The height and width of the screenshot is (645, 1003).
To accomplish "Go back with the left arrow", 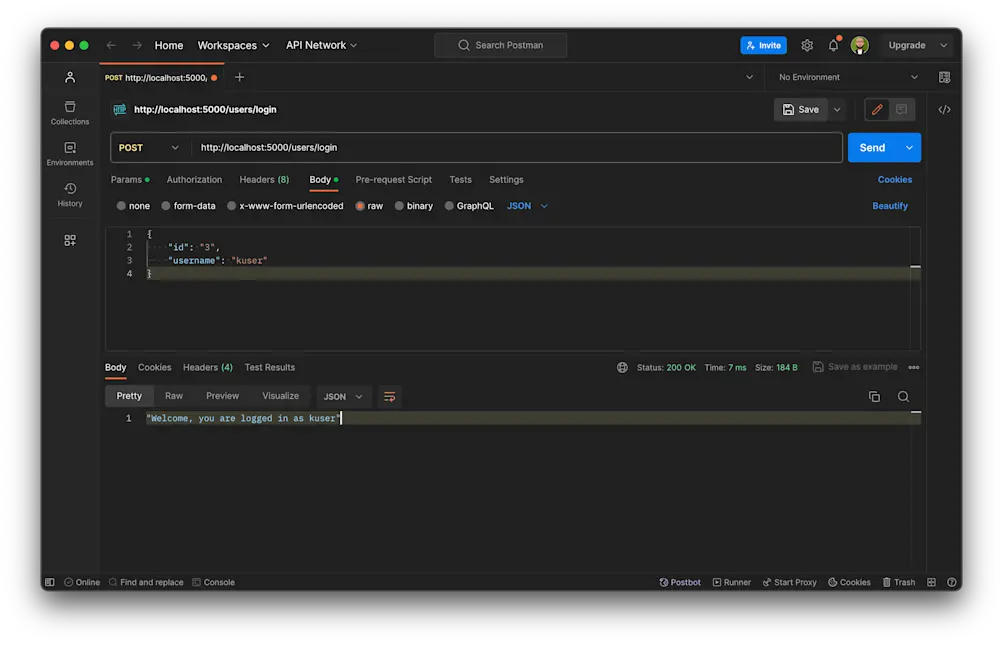I will pos(111,45).
